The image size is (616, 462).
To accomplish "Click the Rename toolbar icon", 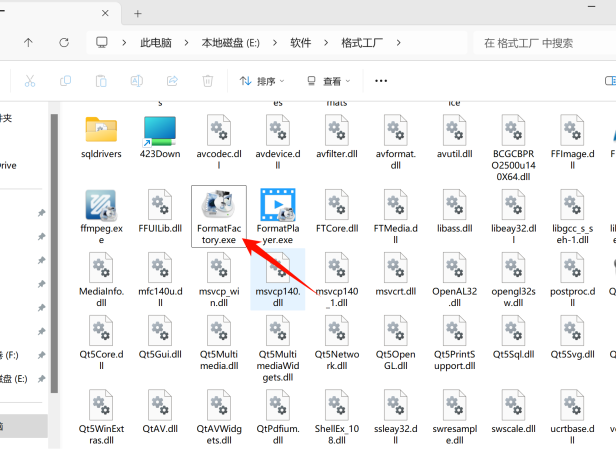I will tap(137, 81).
